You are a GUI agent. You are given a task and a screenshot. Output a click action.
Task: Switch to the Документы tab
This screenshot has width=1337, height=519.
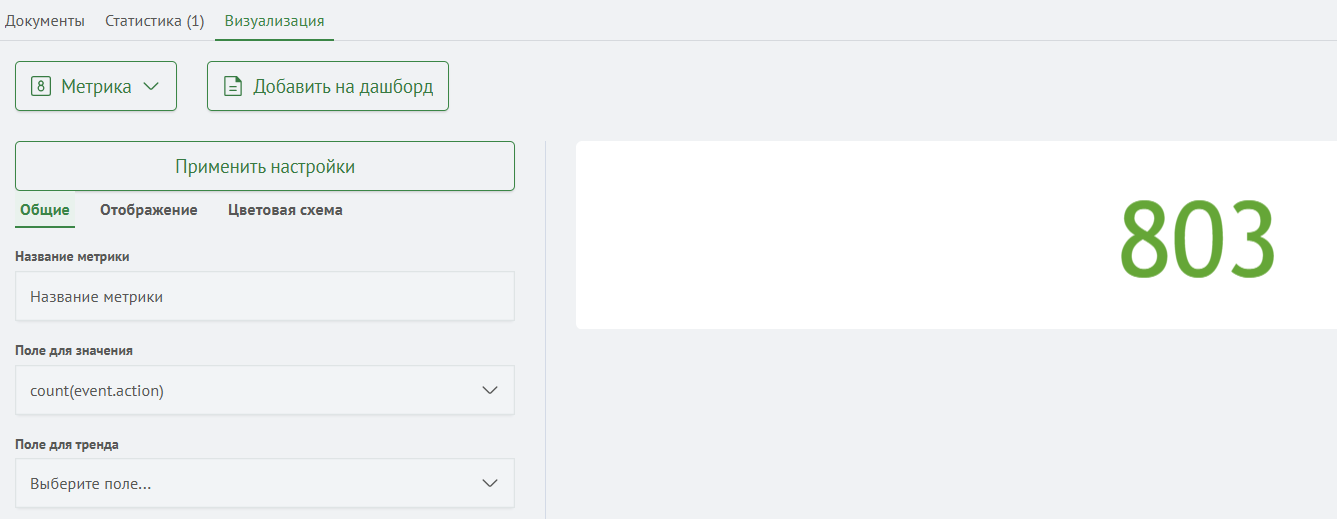pyautogui.click(x=45, y=21)
